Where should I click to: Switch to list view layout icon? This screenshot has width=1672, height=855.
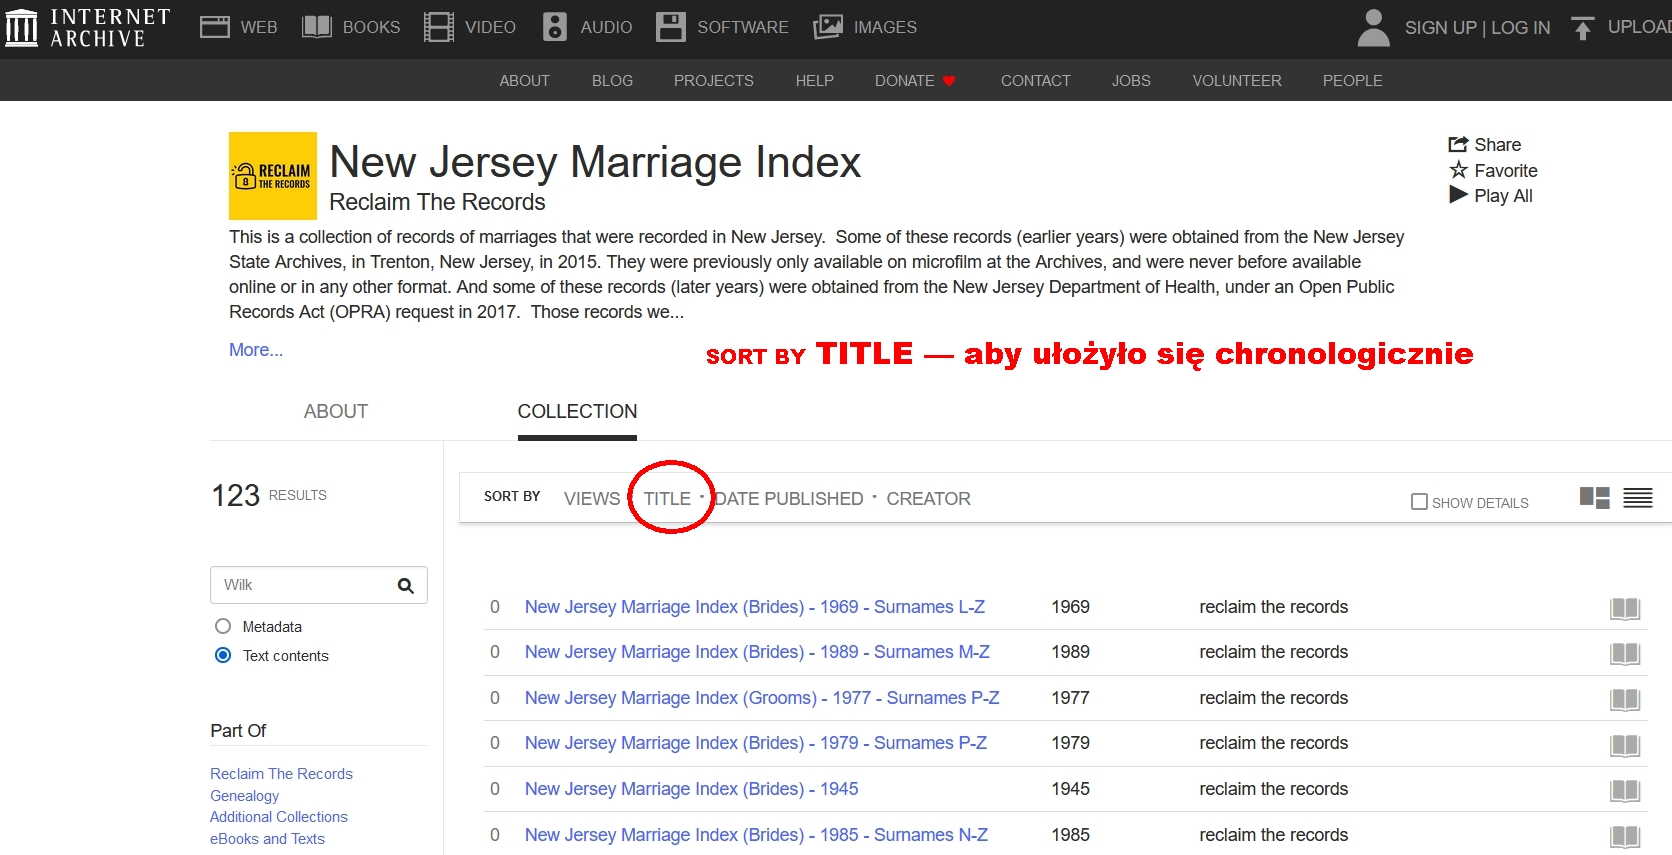(1638, 497)
